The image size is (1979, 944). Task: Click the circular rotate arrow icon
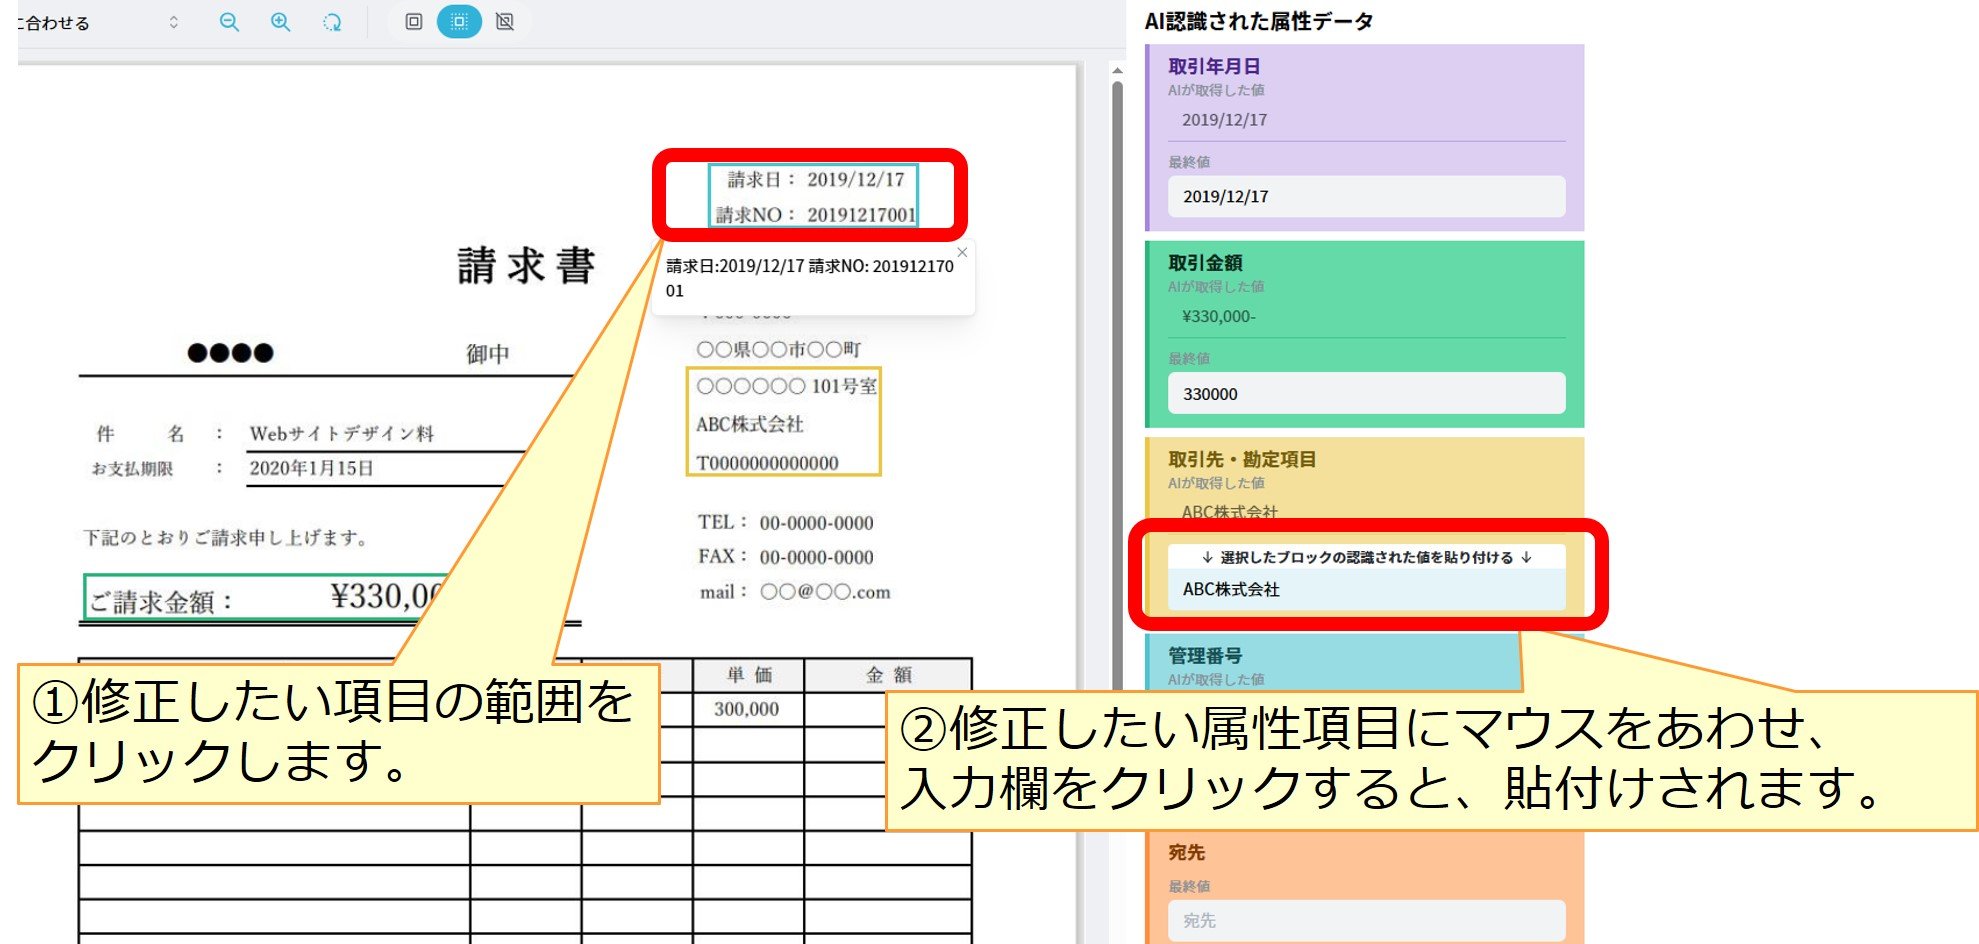[332, 22]
